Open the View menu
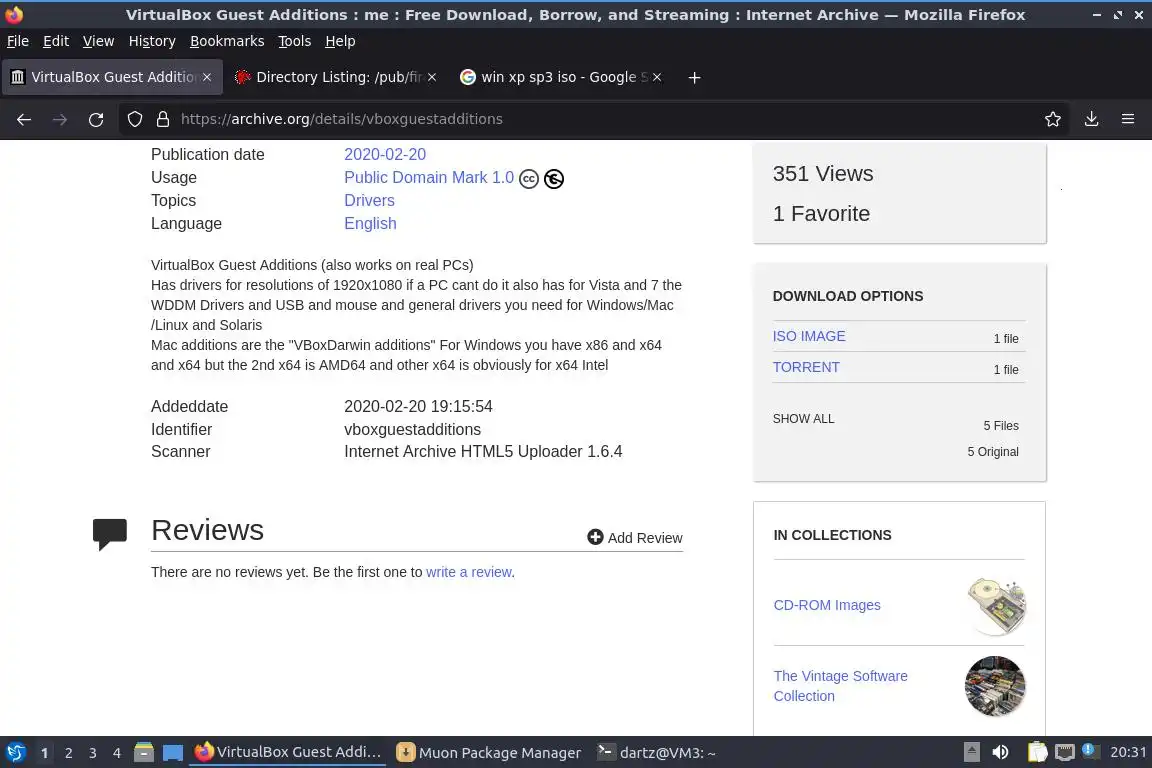Screen dimensions: 1152x768 [x=98, y=41]
